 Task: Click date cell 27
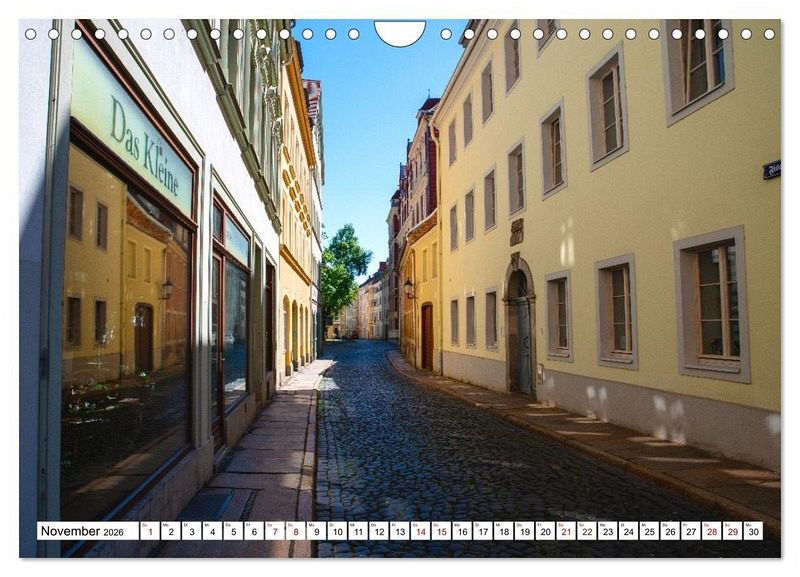(x=691, y=531)
